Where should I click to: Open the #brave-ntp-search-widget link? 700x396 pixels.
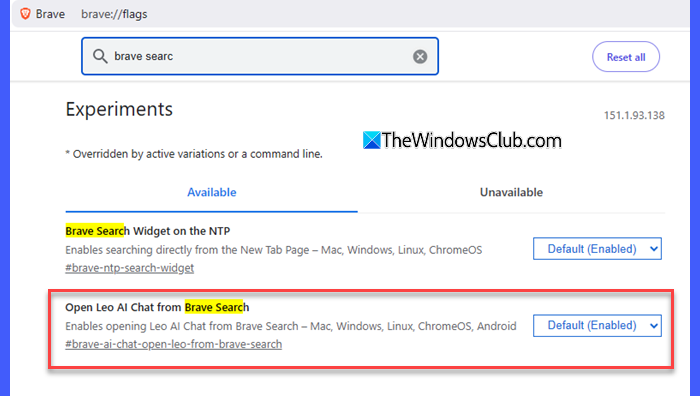(x=129, y=268)
